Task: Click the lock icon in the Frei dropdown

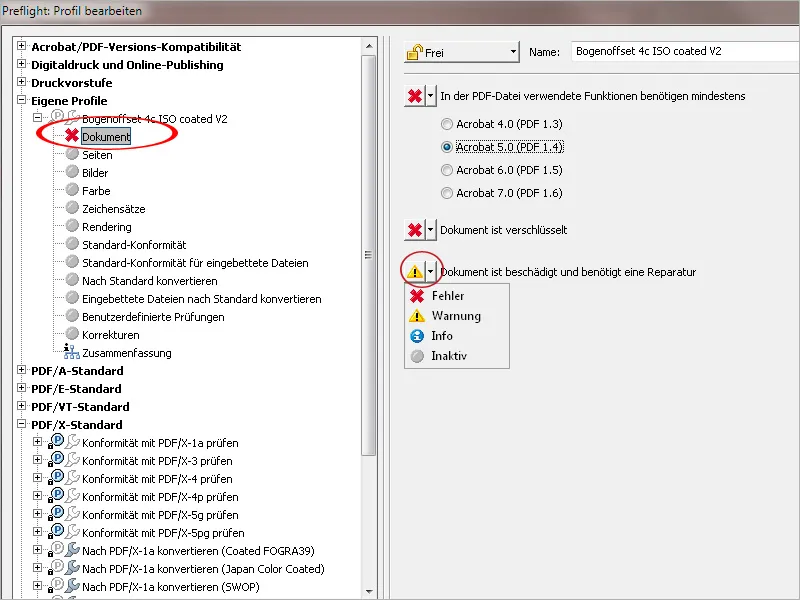Action: [x=415, y=52]
